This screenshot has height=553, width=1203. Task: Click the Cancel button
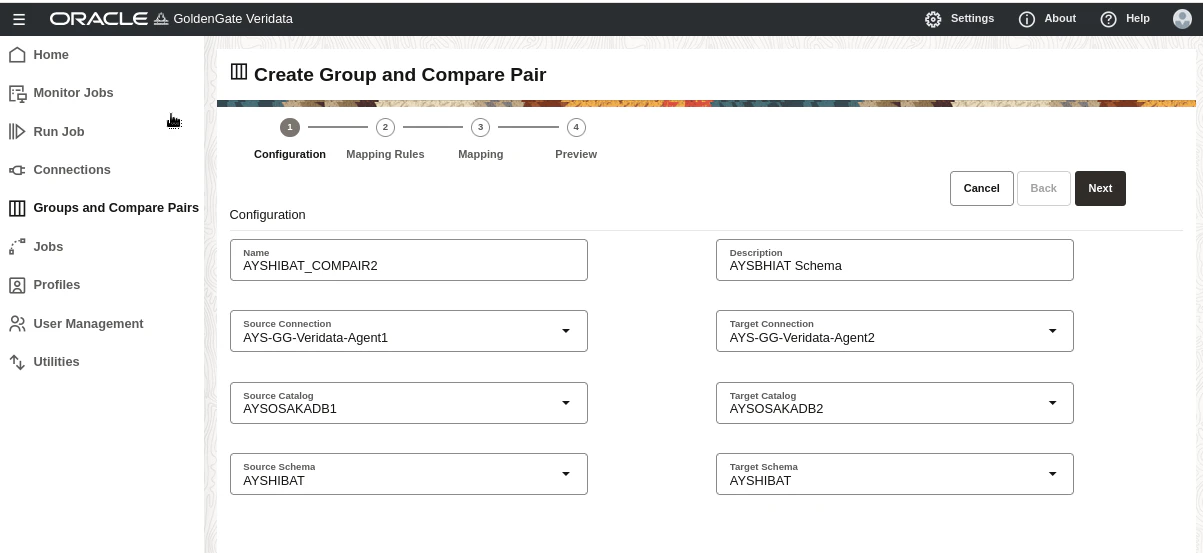pyautogui.click(x=981, y=188)
